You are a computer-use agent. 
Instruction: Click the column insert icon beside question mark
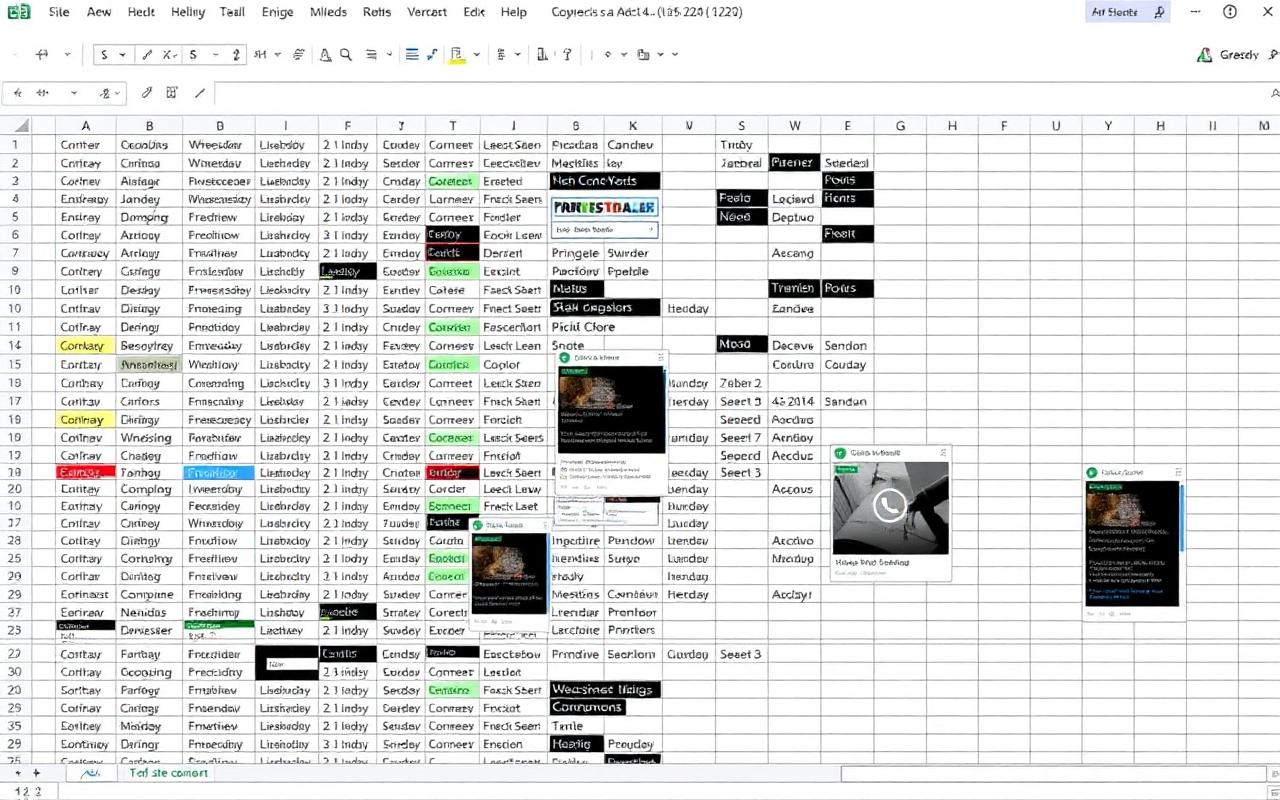(542, 54)
